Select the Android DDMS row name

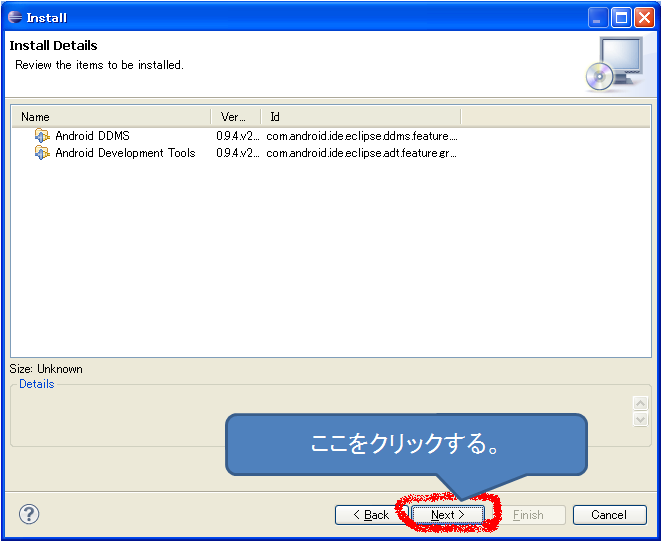click(92, 136)
